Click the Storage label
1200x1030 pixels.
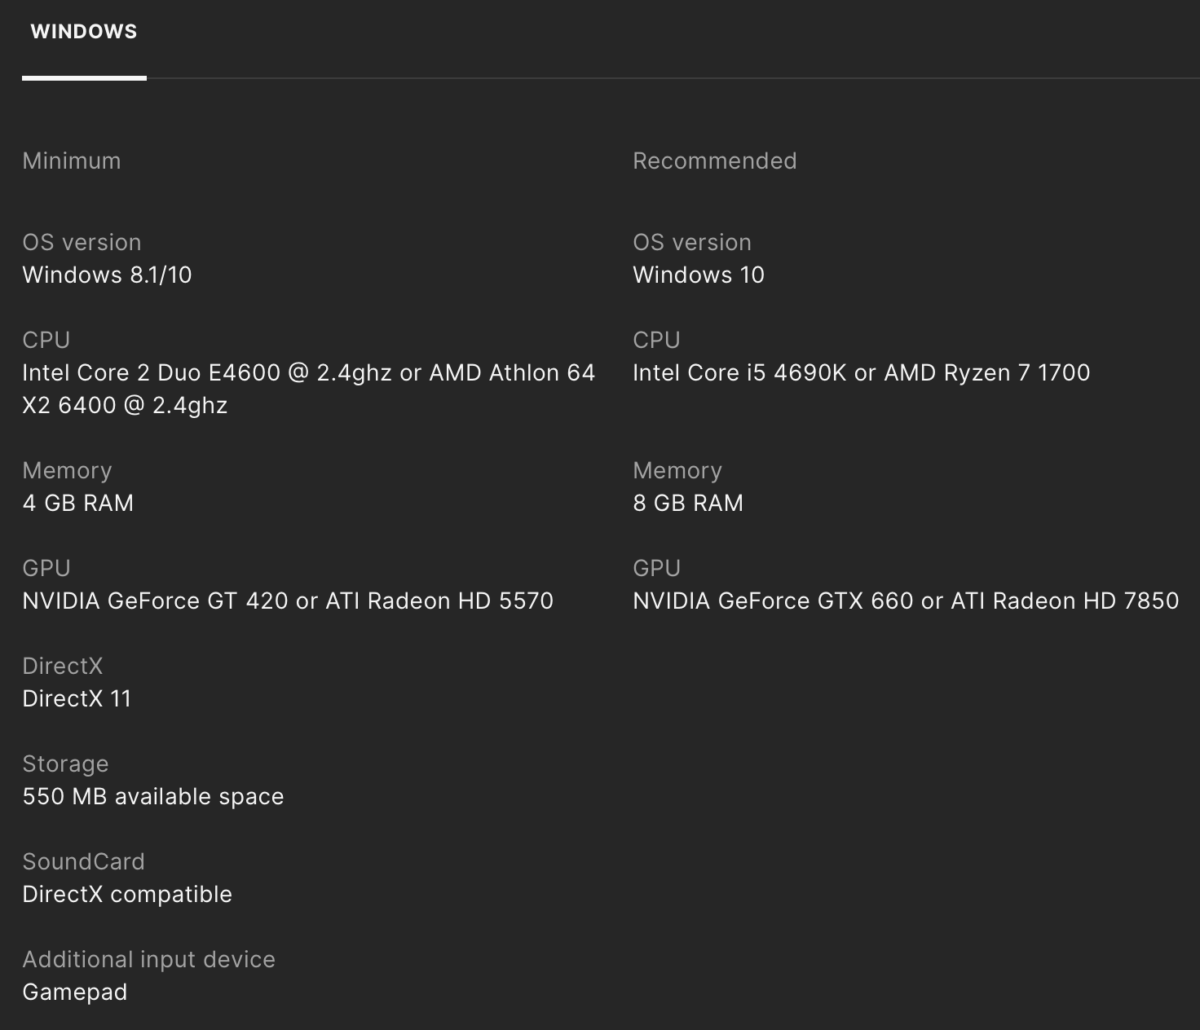coord(65,764)
